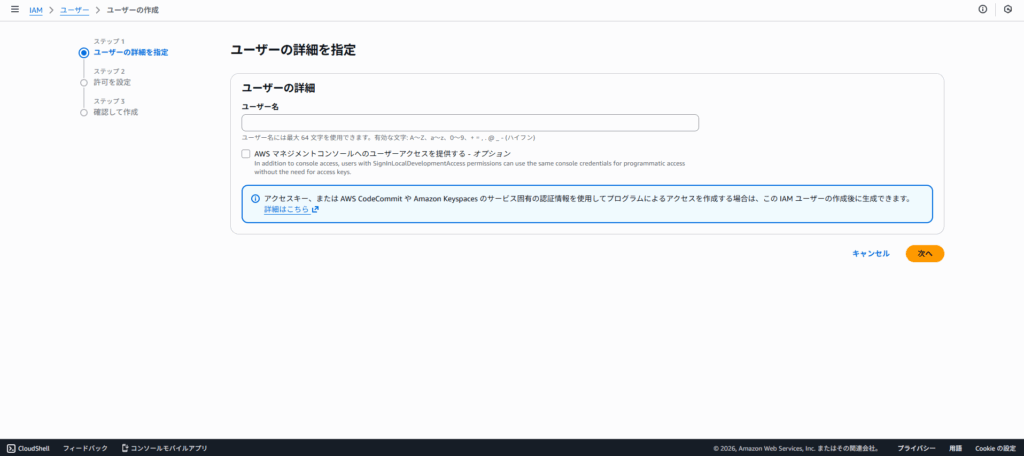
Task: Open フィードバック in the footer
Action: tap(85, 448)
